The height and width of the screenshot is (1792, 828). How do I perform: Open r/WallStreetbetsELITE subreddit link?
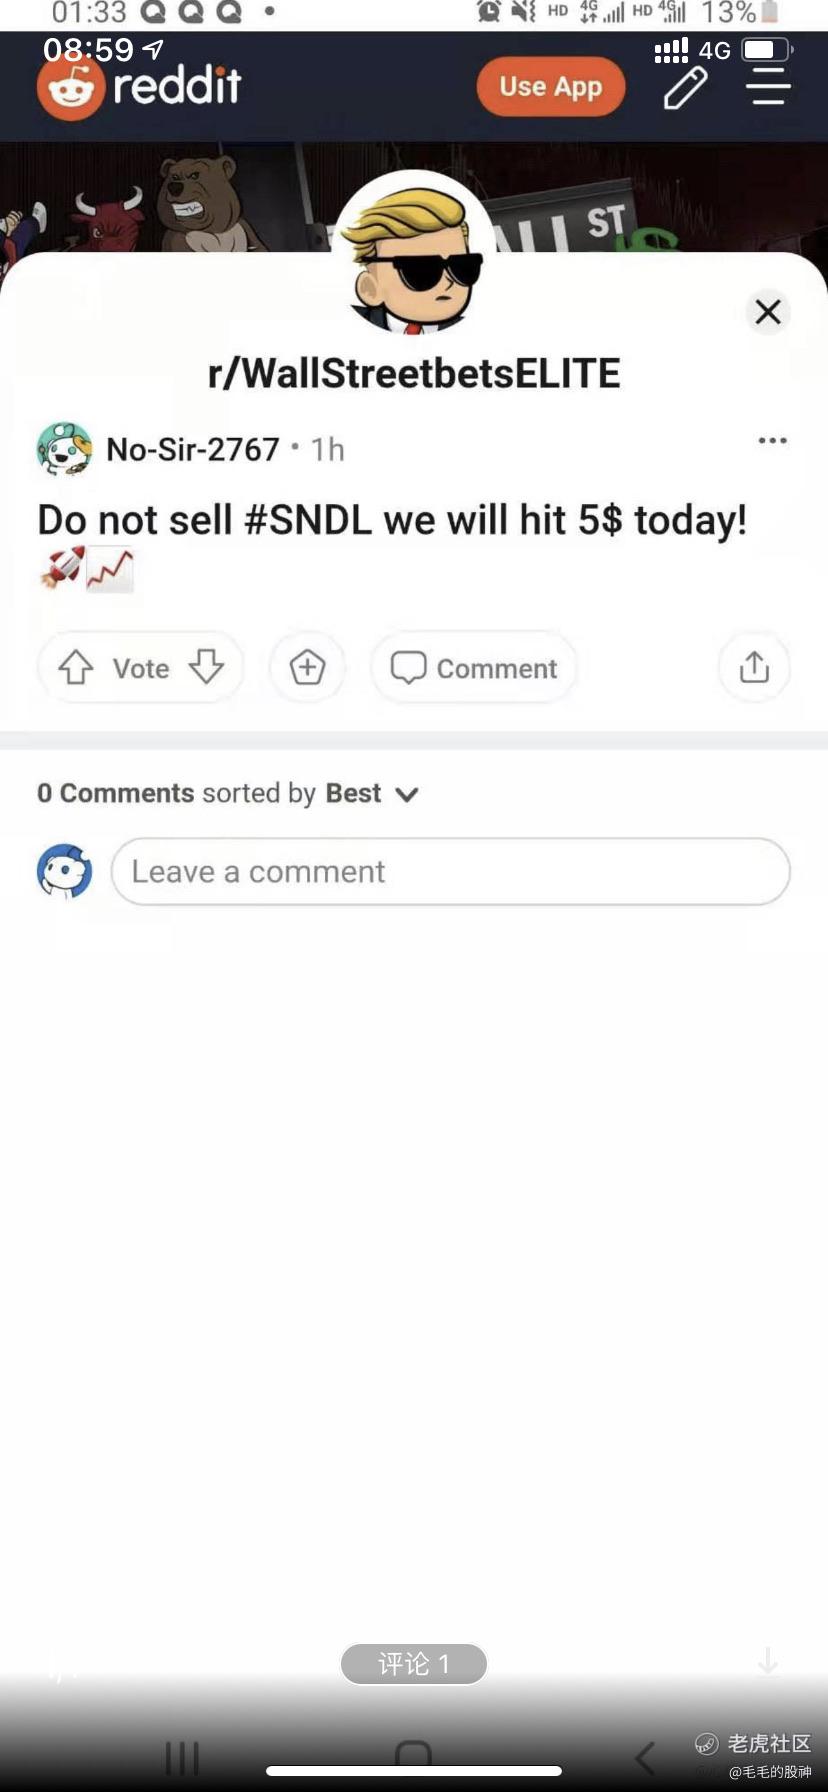click(x=414, y=374)
